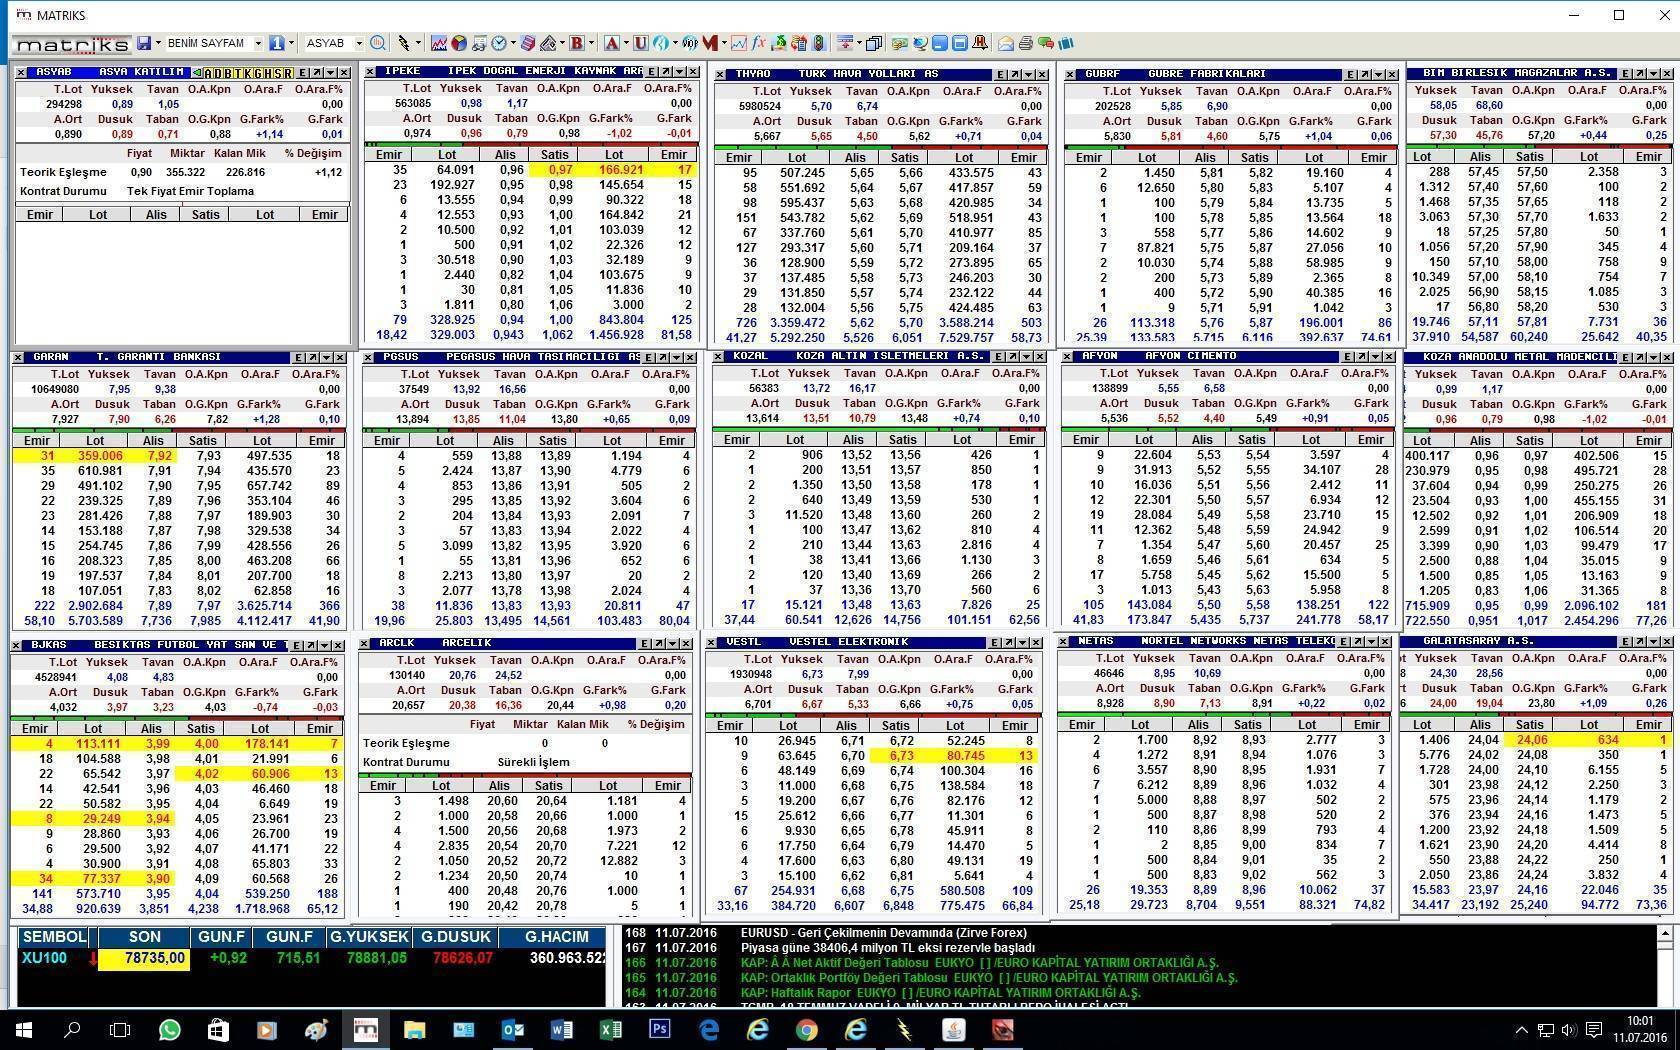Click the clock icon in the toolbar
The height and width of the screenshot is (1050, 1680).
point(499,43)
